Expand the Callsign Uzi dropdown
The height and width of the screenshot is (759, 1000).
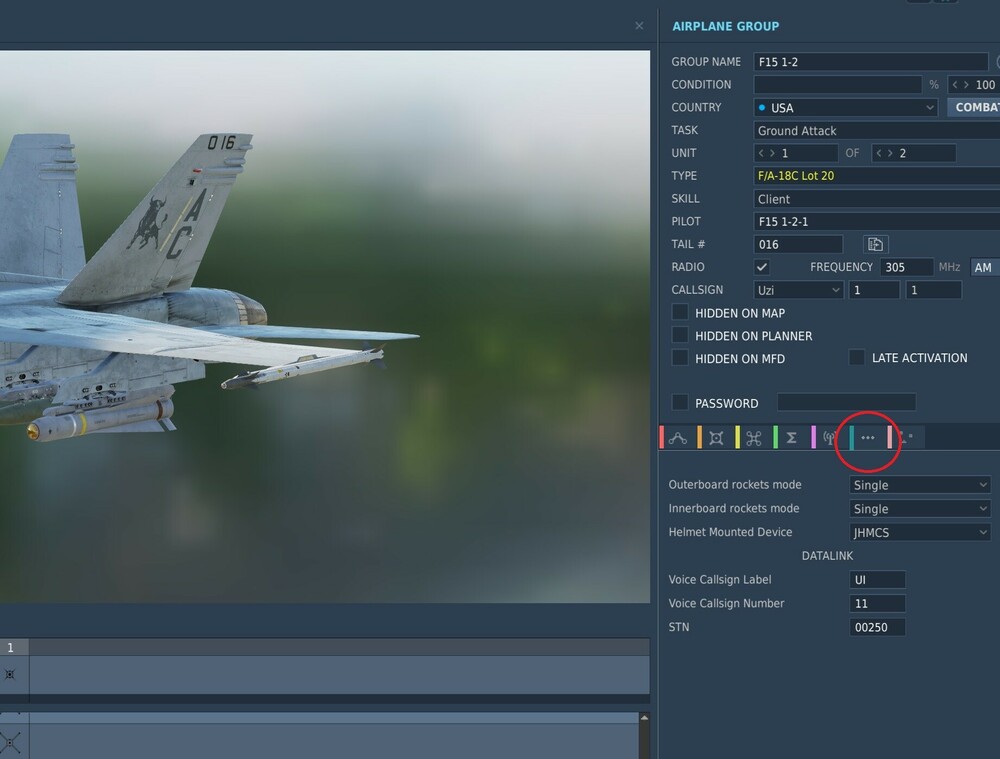coord(798,290)
